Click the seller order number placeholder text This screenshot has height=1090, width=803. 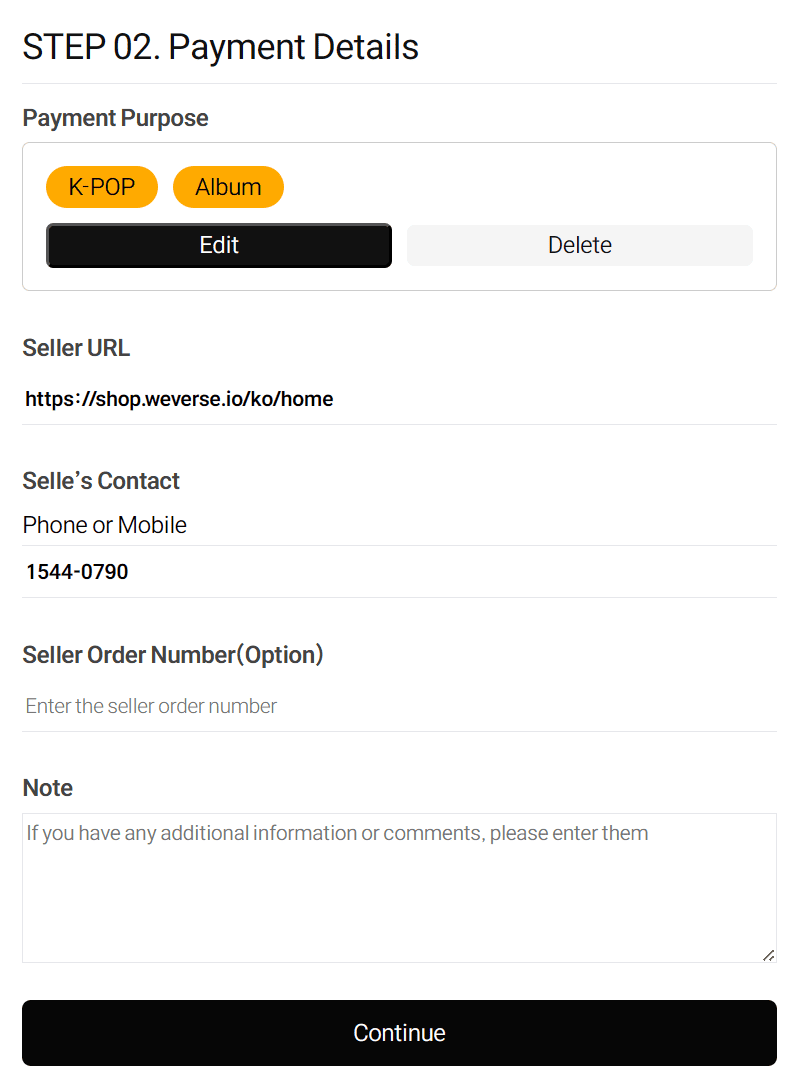pyautogui.click(x=150, y=706)
